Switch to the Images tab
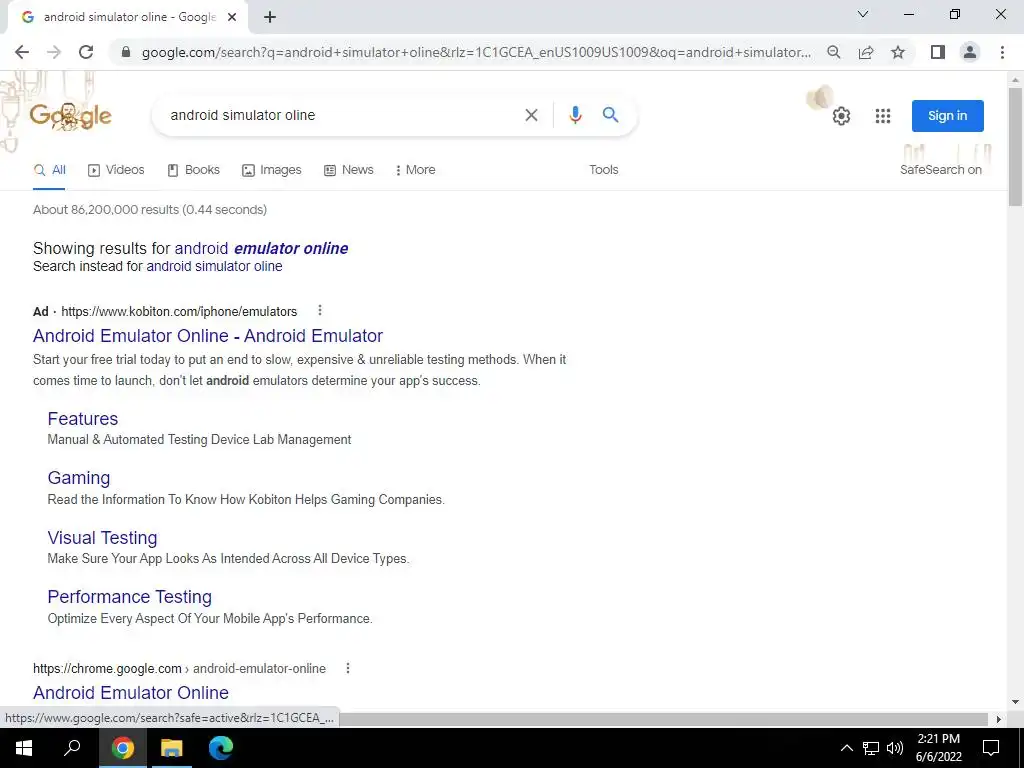Image resolution: width=1024 pixels, height=768 pixels. (272, 170)
